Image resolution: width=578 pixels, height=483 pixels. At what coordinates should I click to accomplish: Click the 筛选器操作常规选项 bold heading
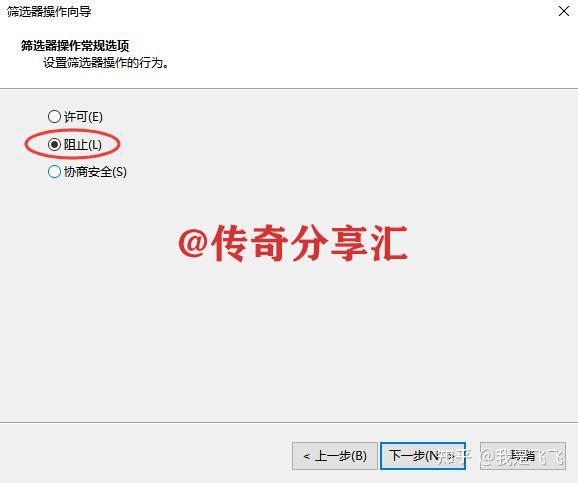(75, 46)
